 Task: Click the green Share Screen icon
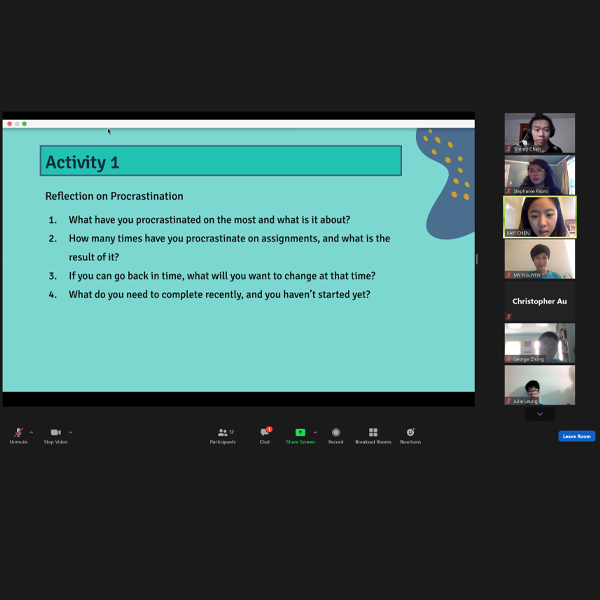(x=300, y=432)
